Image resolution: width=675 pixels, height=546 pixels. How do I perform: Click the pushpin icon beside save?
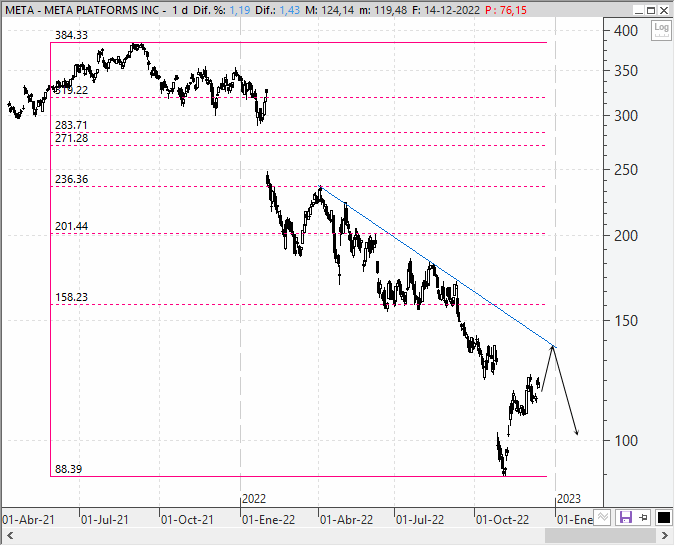(644, 517)
